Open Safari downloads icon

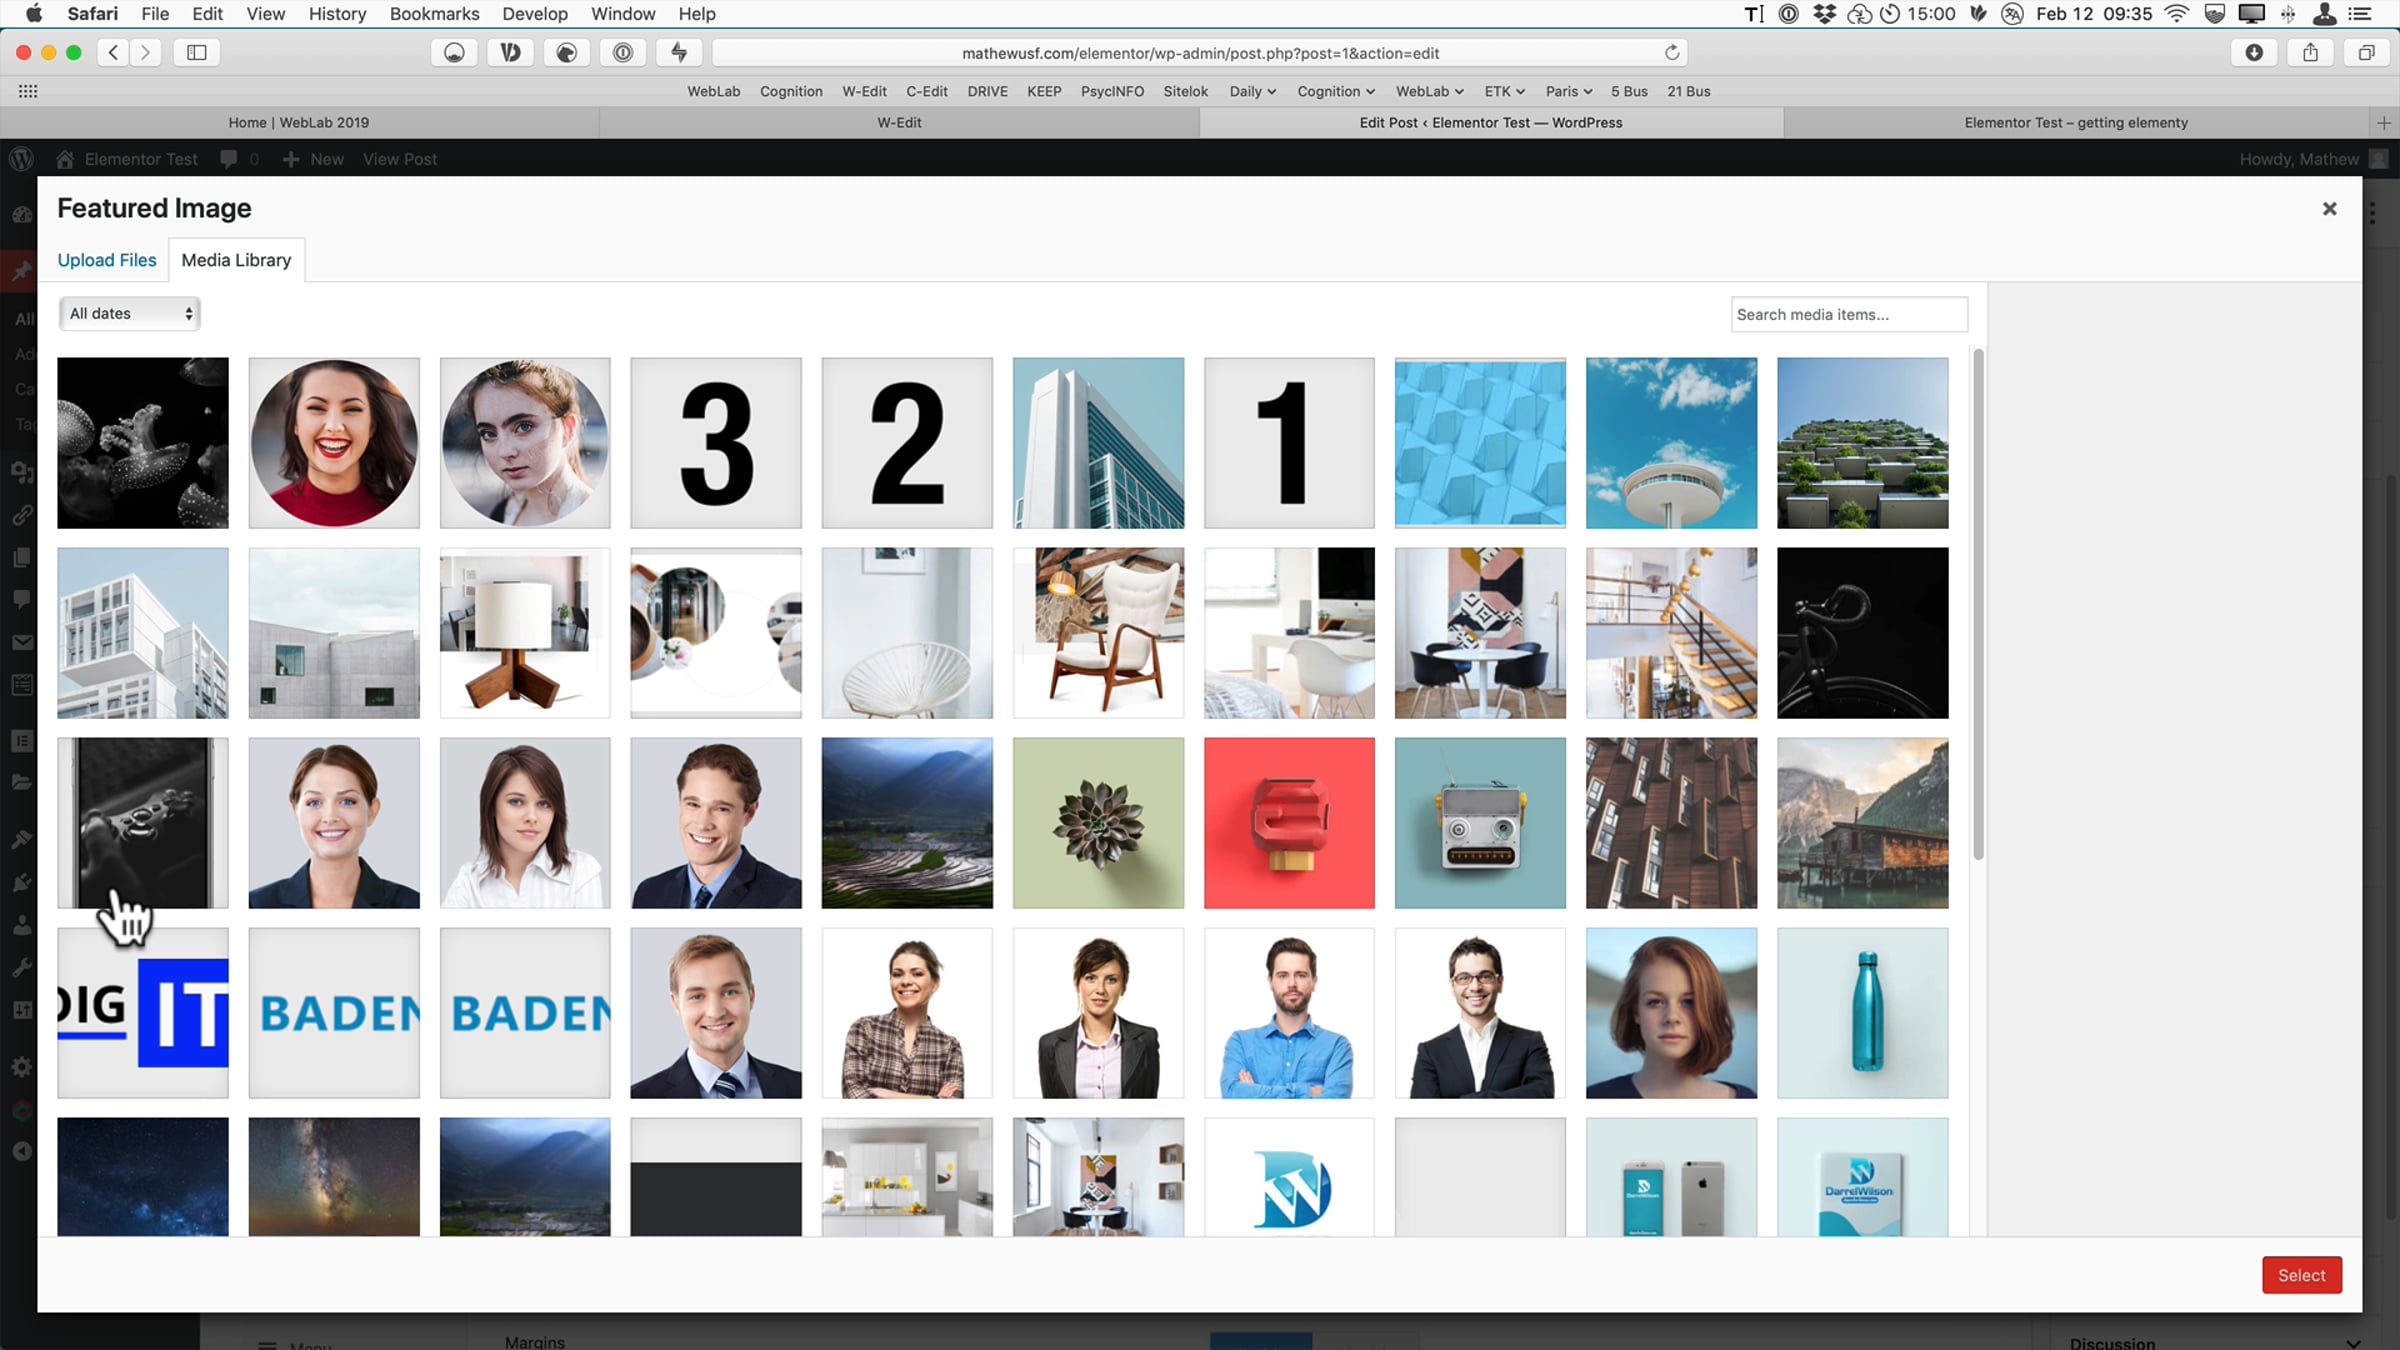coord(2254,53)
